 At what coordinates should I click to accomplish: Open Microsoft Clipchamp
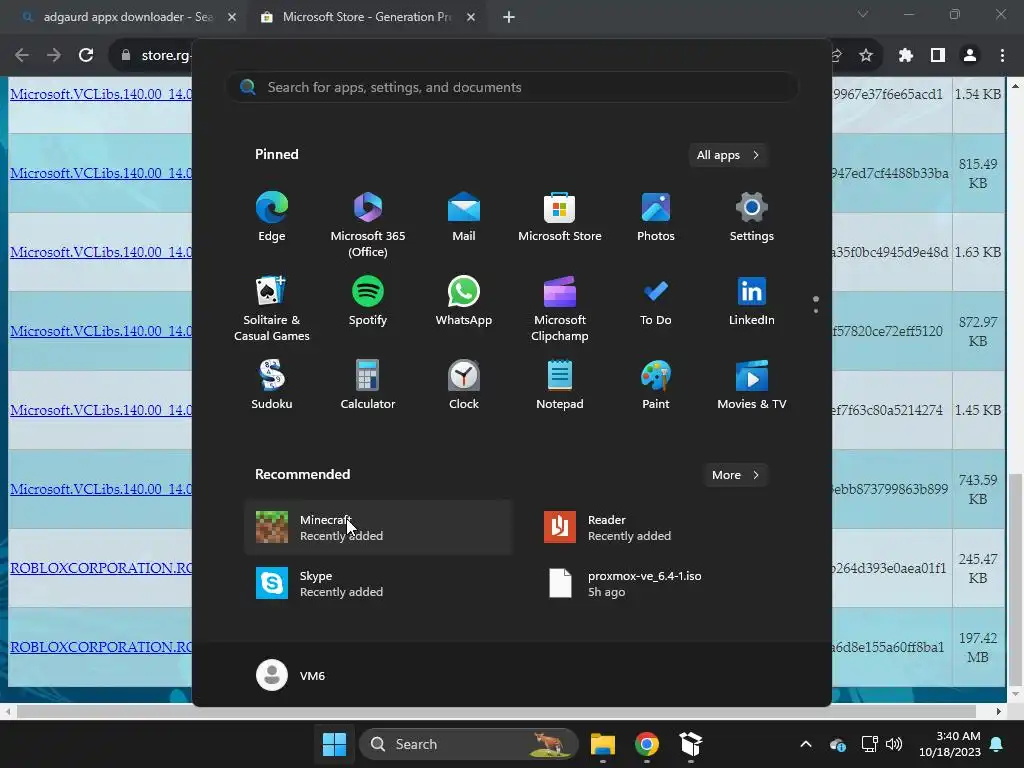(560, 309)
